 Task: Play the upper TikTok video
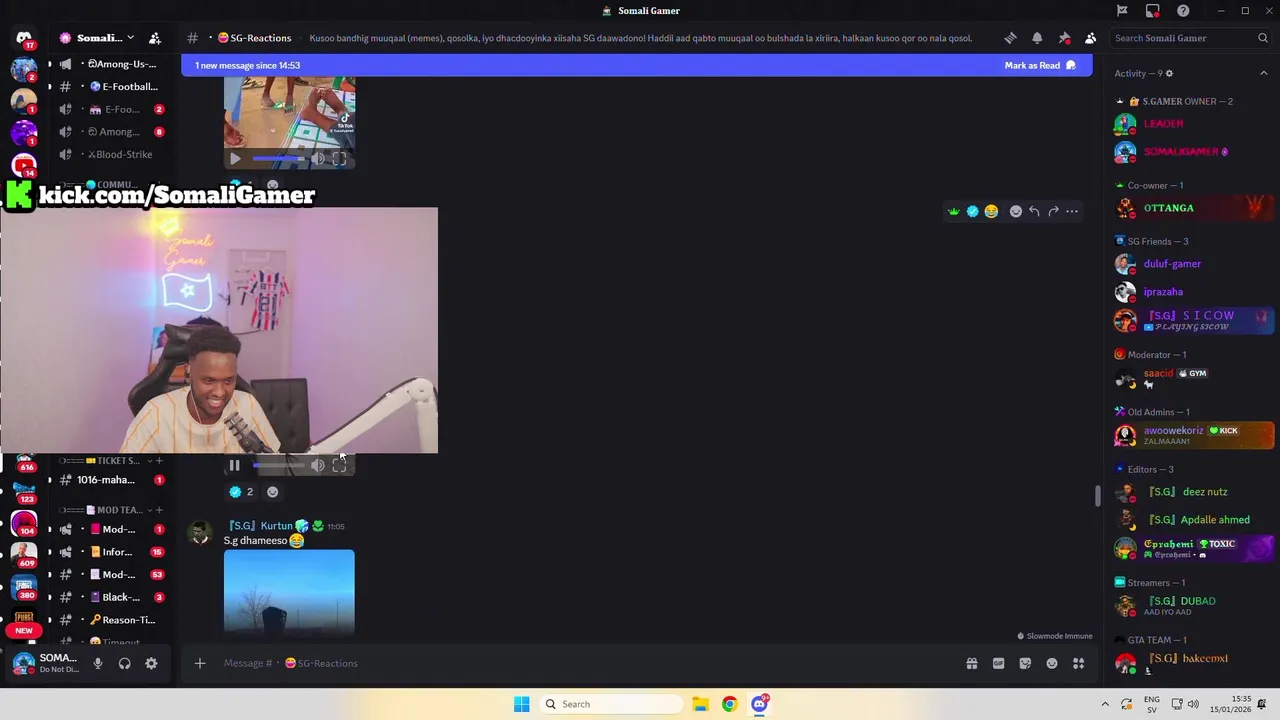(234, 158)
